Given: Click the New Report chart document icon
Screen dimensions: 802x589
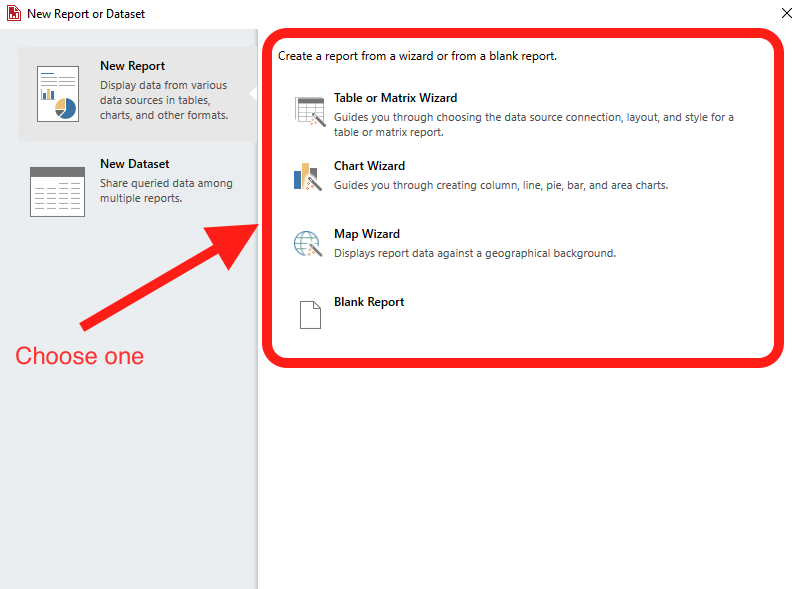Looking at the screenshot, I should 57,94.
